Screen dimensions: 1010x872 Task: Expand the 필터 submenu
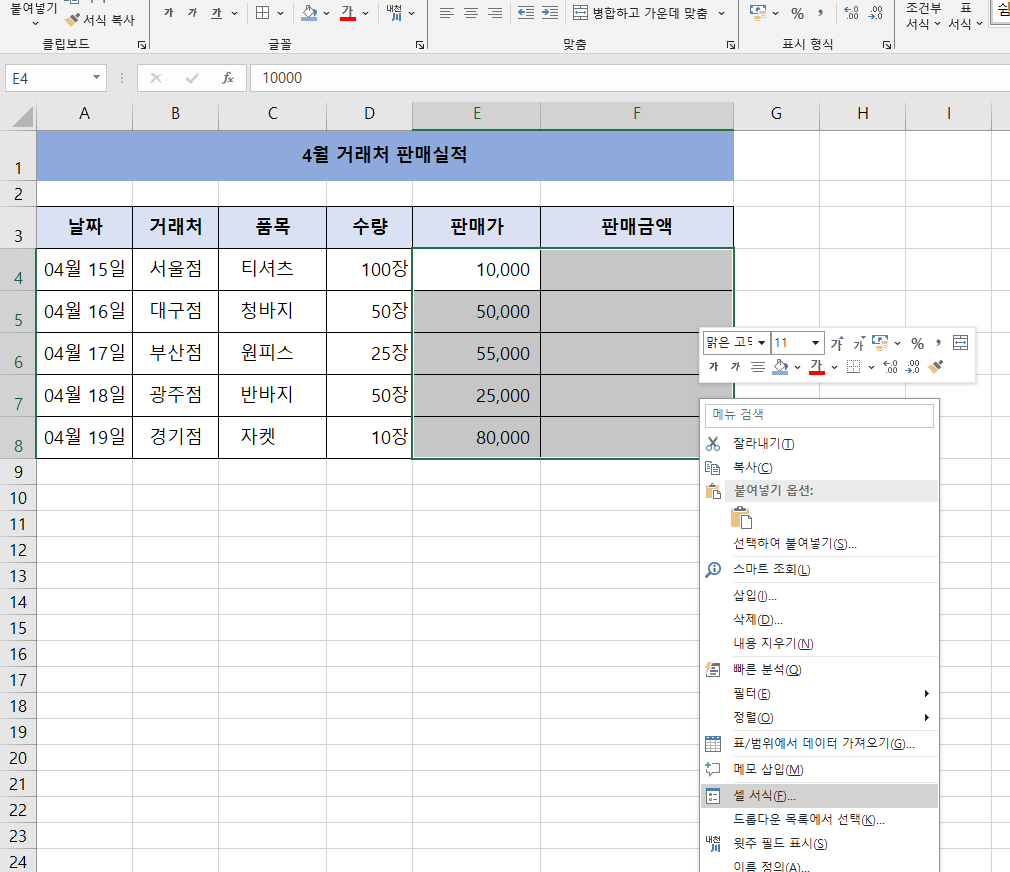[819, 694]
